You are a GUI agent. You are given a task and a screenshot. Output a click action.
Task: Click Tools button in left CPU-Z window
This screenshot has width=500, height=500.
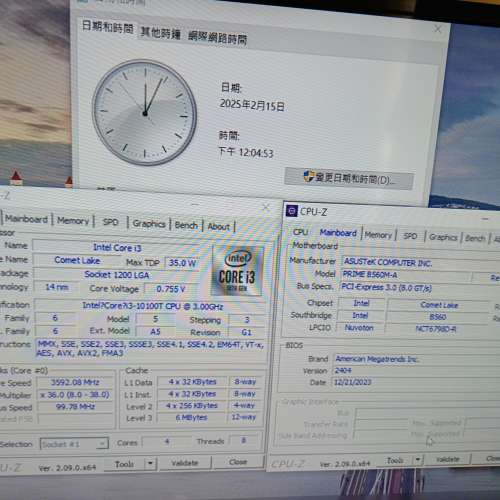coord(124,463)
